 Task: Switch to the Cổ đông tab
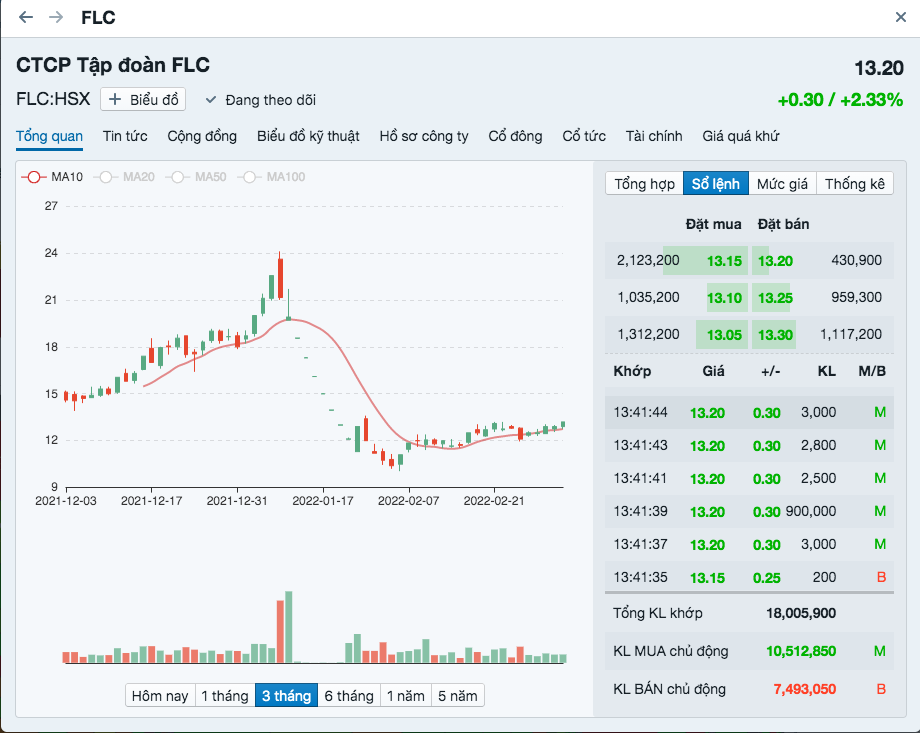515,136
